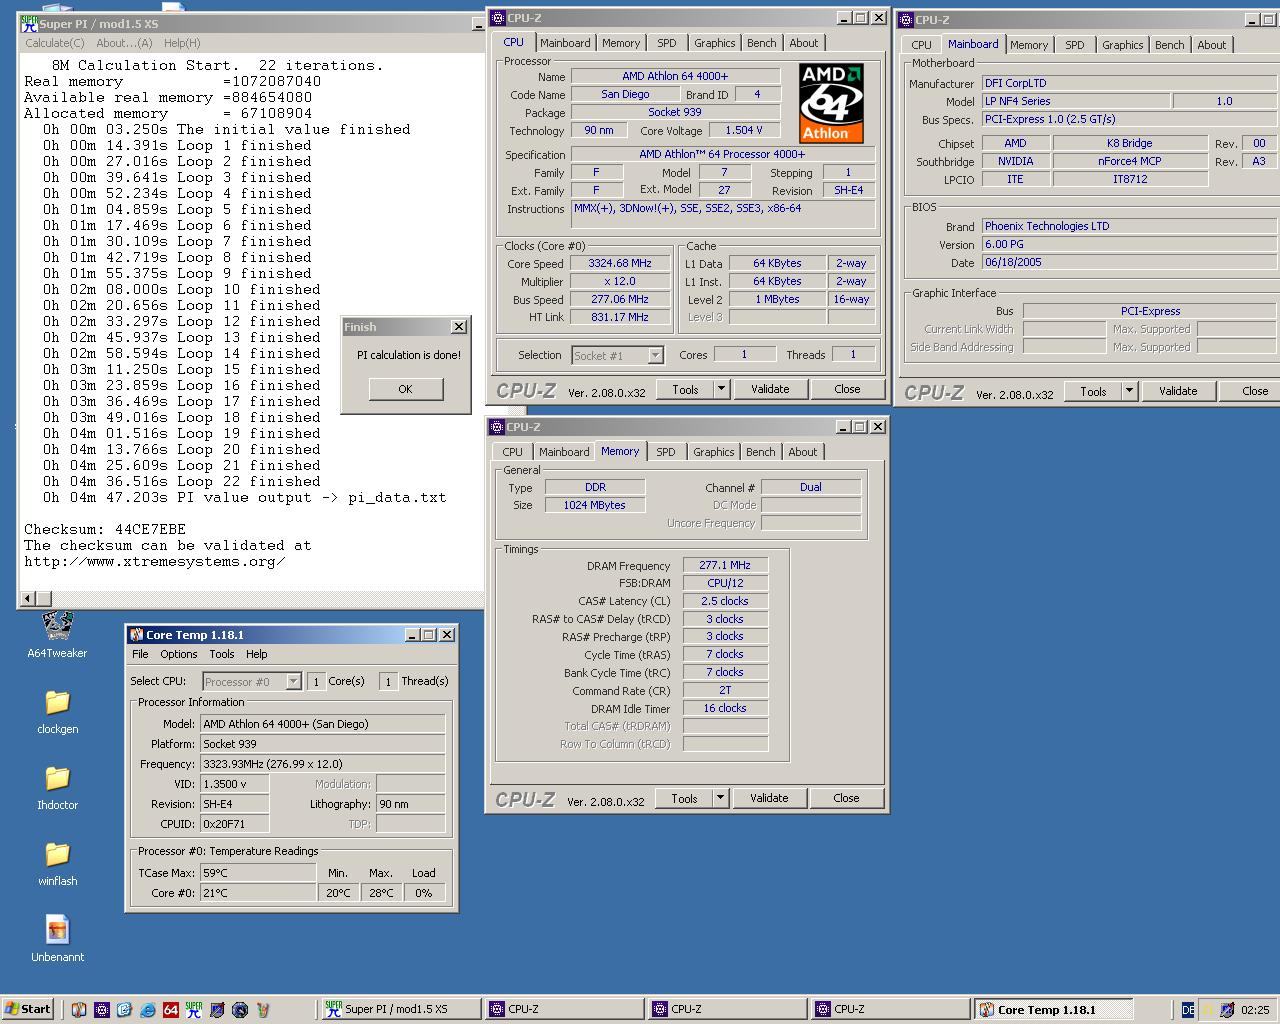The width and height of the screenshot is (1280, 1024).
Task: Expand Selection Socket #1 dropdown in CPU-Z
Action: [655, 355]
